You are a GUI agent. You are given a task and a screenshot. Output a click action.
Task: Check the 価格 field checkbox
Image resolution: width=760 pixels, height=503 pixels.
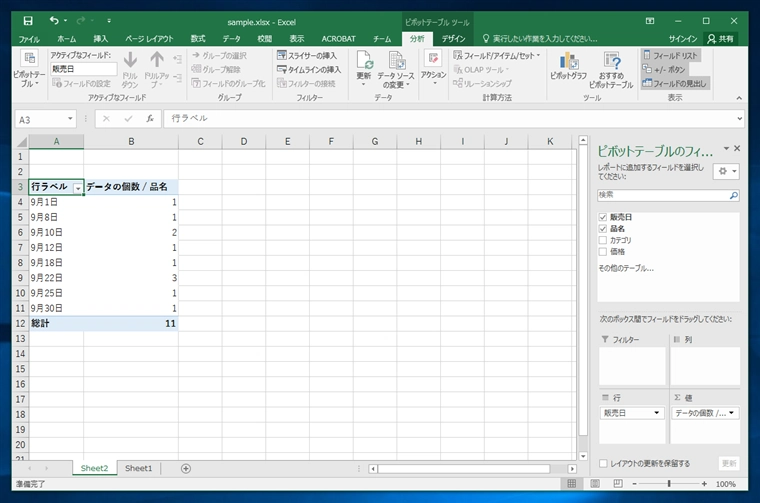pyautogui.click(x=602, y=252)
